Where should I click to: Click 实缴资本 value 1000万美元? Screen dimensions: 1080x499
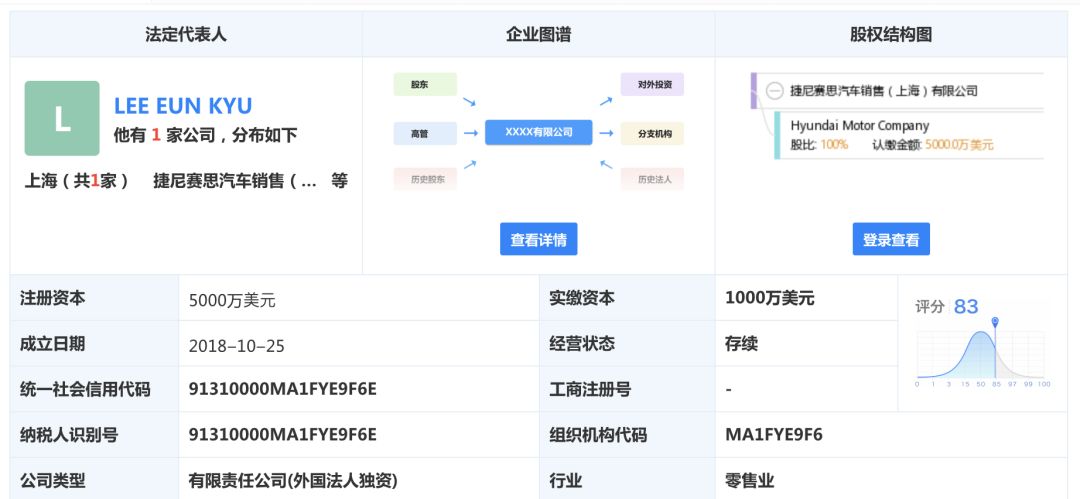[770, 298]
